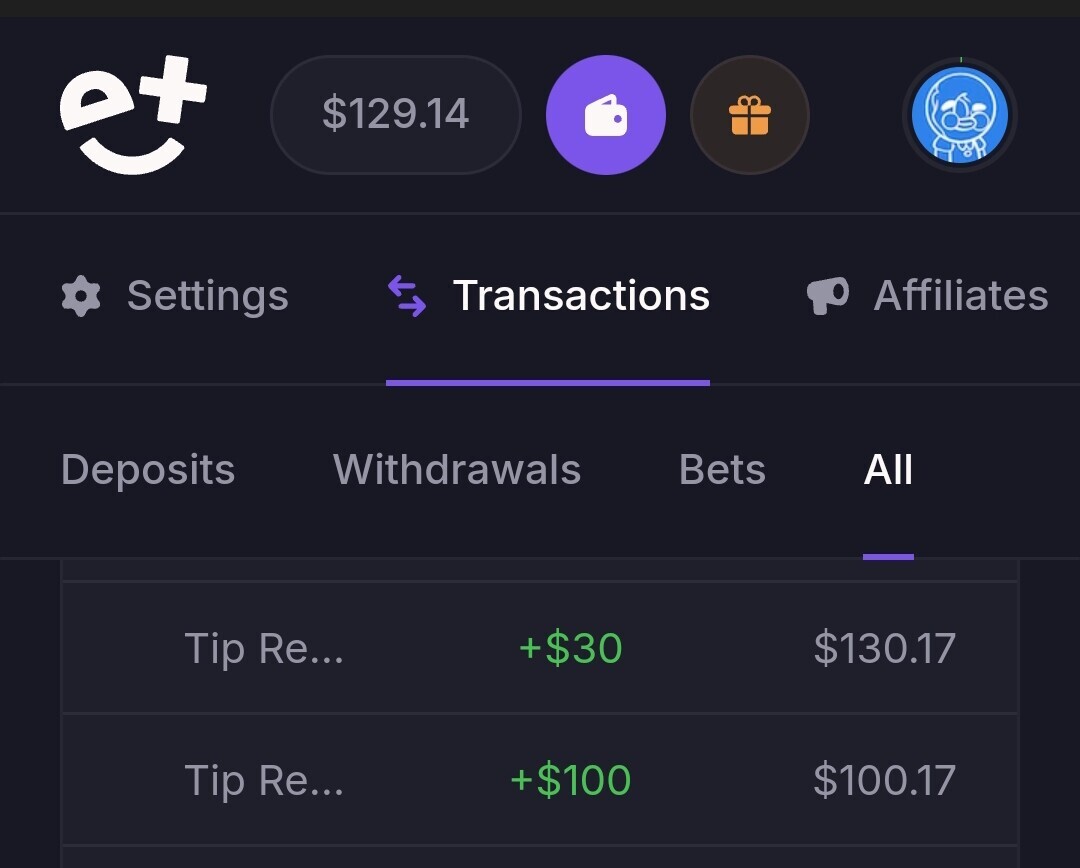1080x868 pixels.
Task: Open the +$30 tip received row
Action: [539, 648]
